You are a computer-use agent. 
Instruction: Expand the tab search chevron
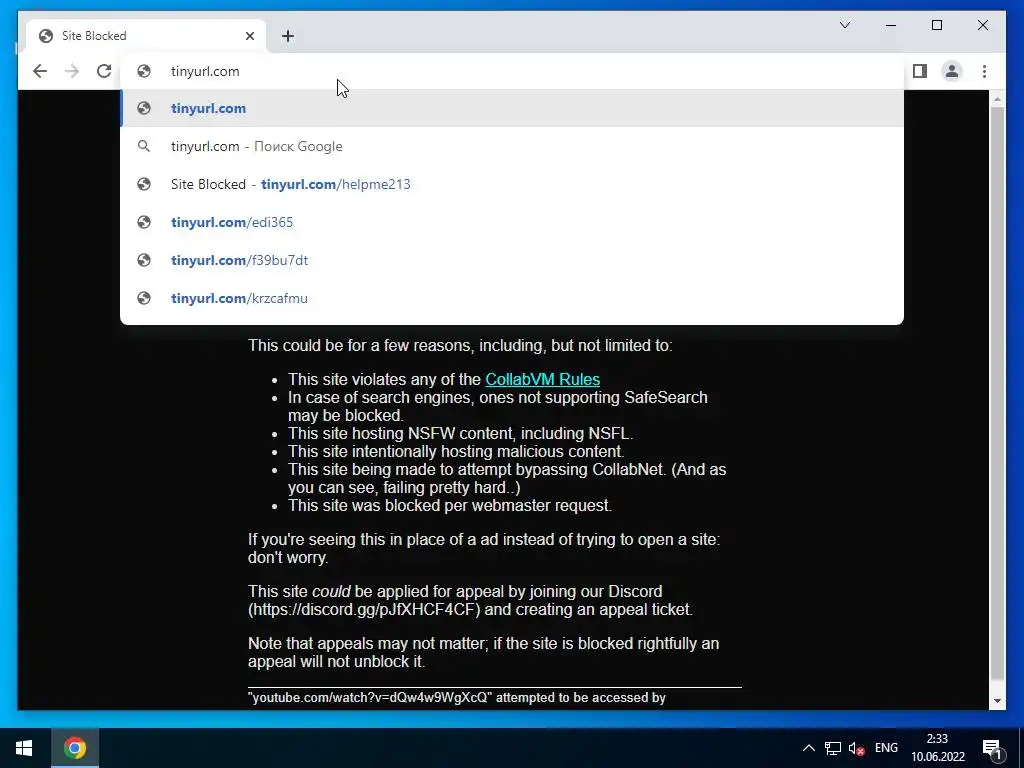[x=844, y=25]
